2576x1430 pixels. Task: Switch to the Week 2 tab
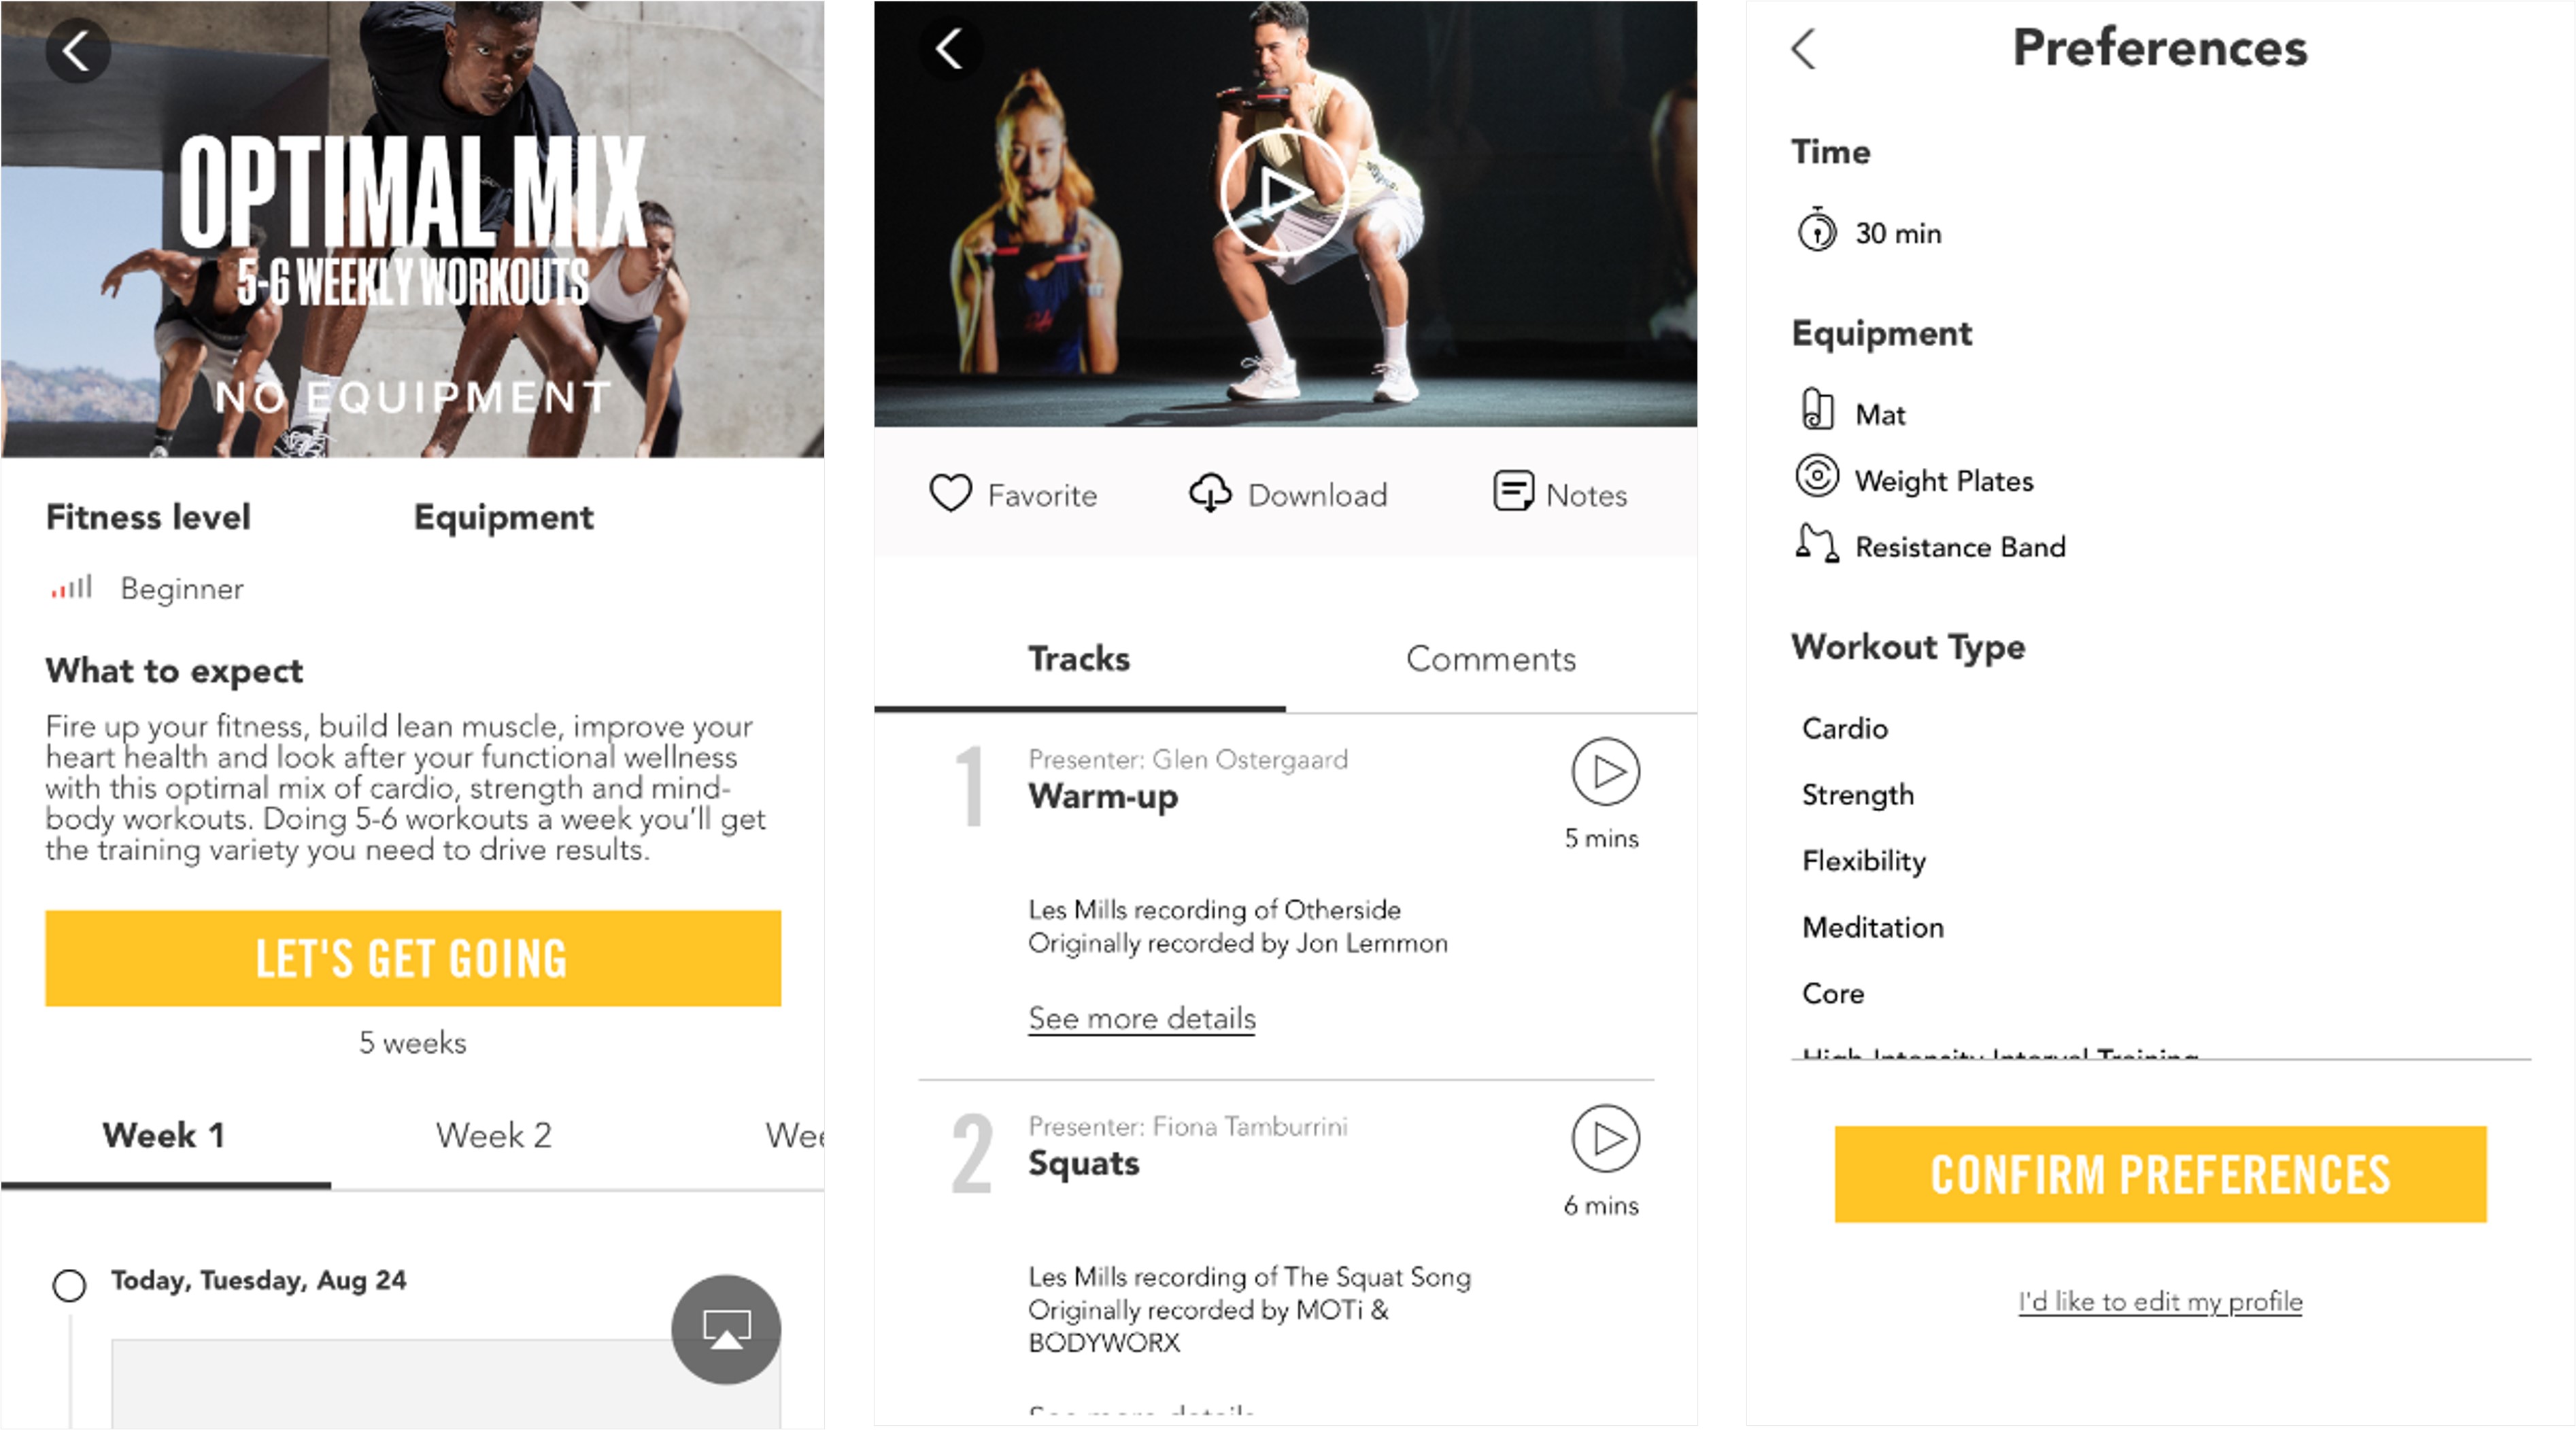coord(494,1135)
